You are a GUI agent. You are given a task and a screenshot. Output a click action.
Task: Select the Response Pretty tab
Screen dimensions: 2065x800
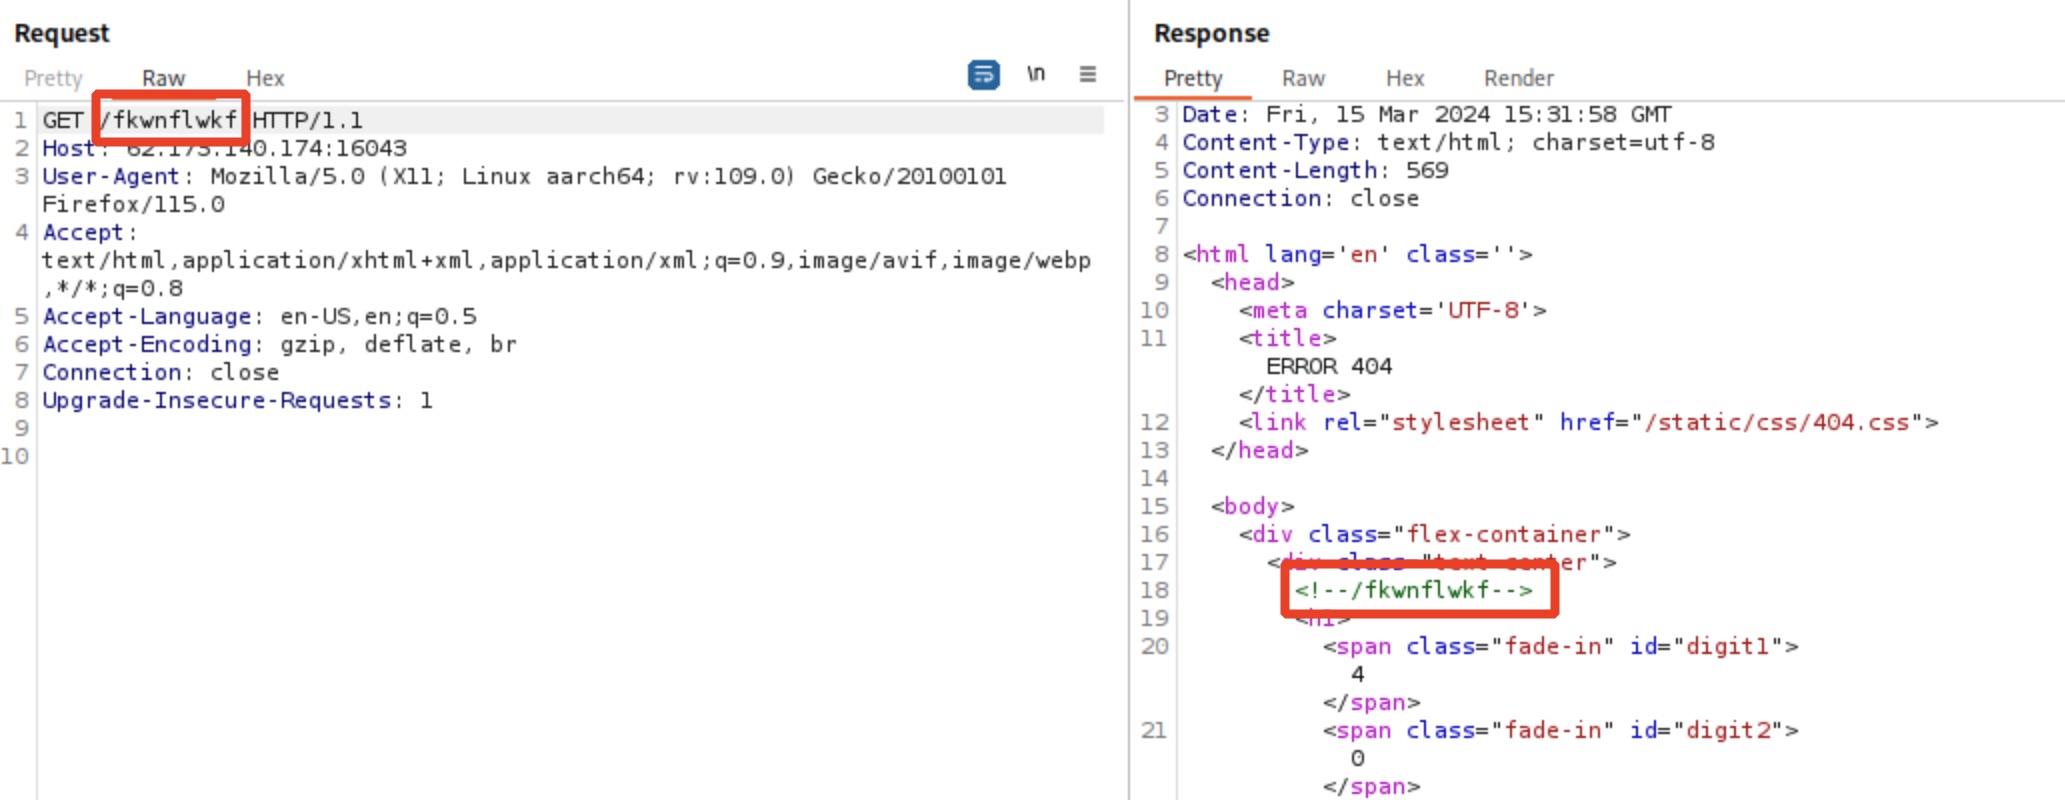click(1193, 78)
